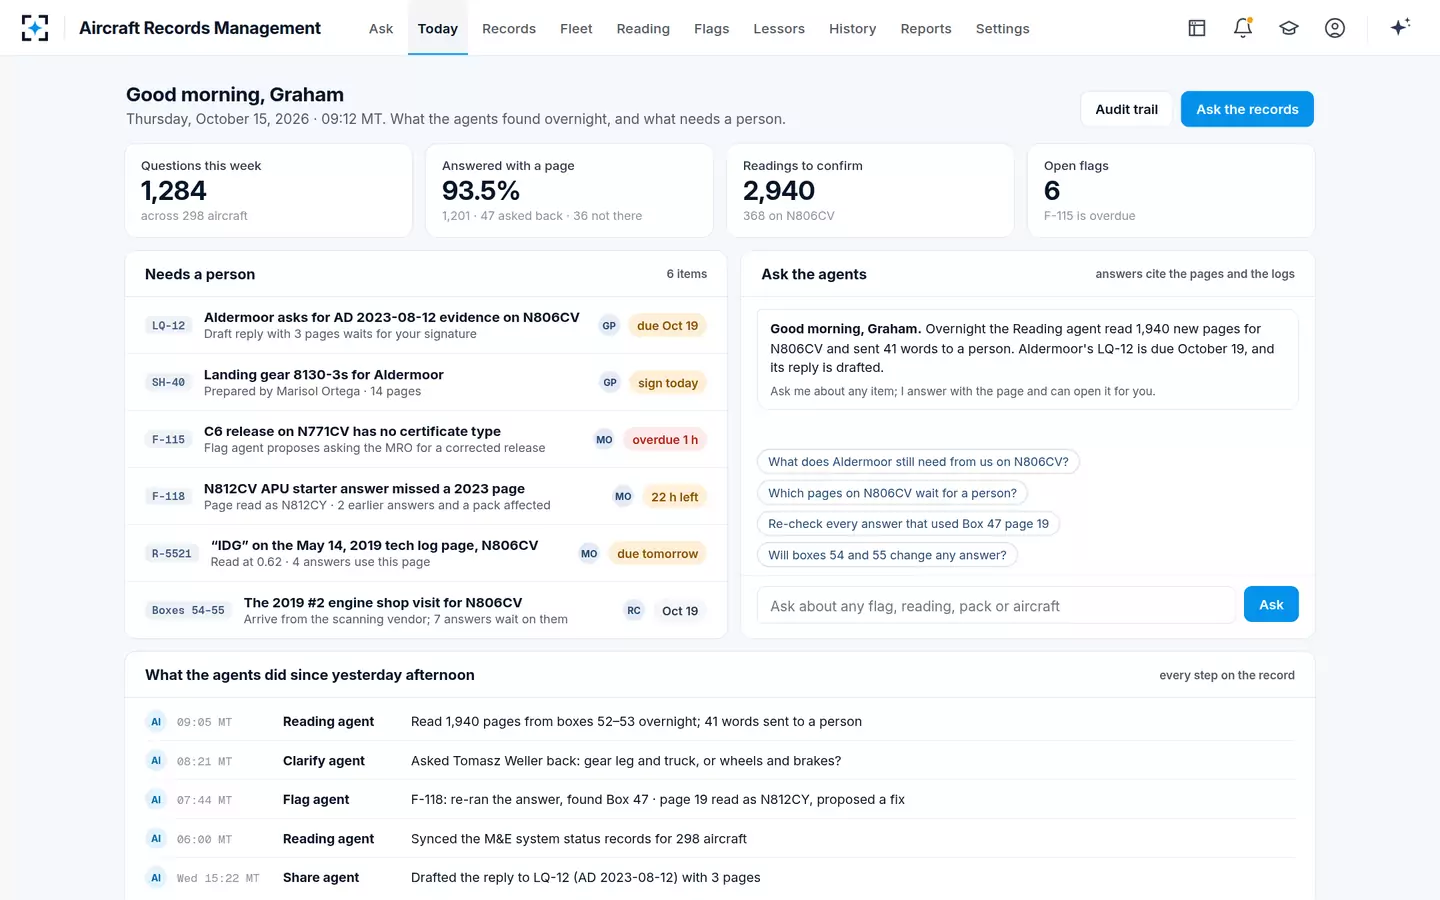The width and height of the screenshot is (1440, 900).
Task: Focus the "Ask about any flag, reading, pack or aircraft" field
Action: pos(996,606)
